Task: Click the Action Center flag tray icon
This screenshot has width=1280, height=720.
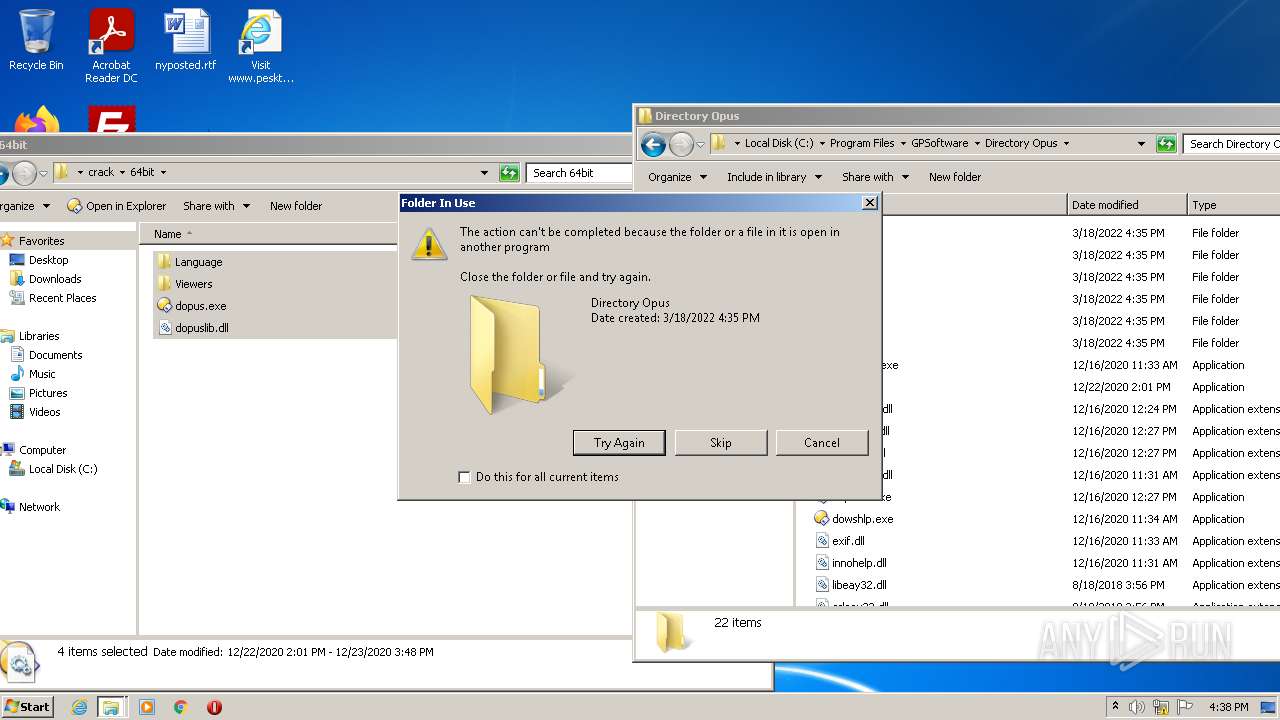Action: pos(1185,707)
